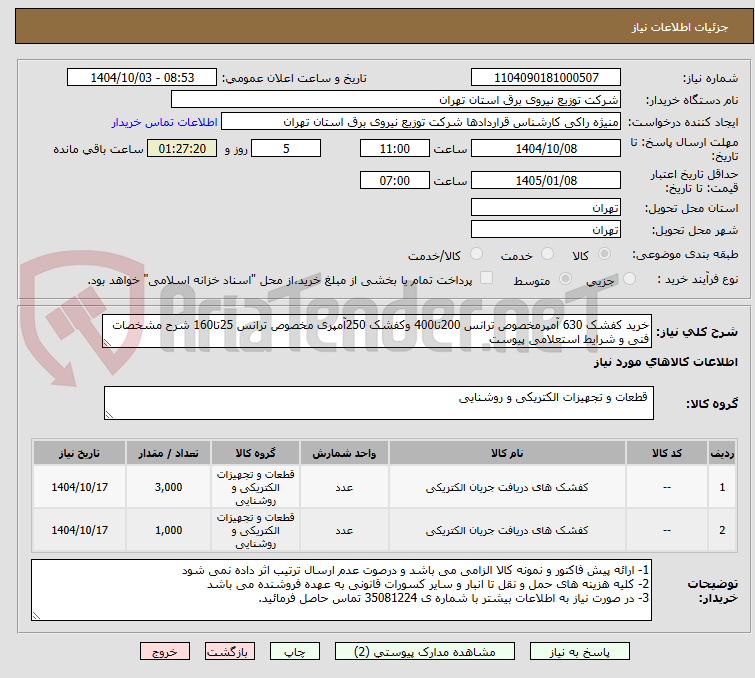Open اطلاعات تماس خریدار link

(165, 122)
